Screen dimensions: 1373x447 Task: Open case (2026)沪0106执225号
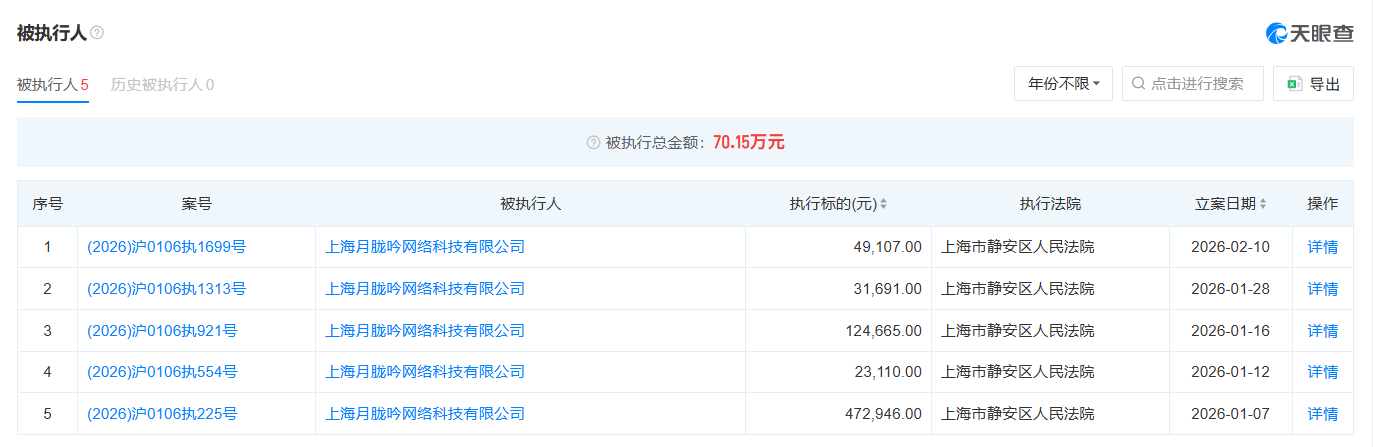pyautogui.click(x=162, y=414)
